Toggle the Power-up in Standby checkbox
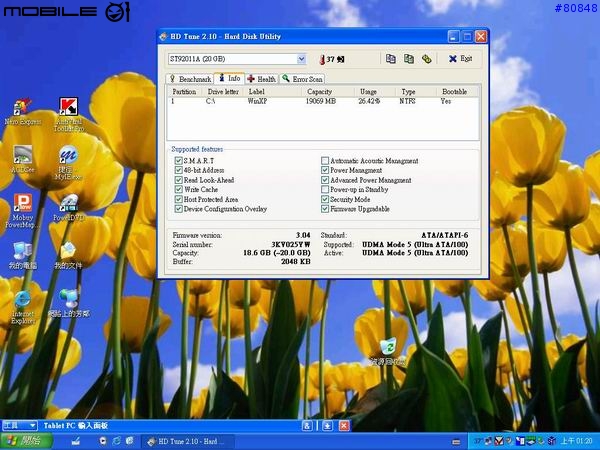This screenshot has height=450, width=600. (x=325, y=189)
